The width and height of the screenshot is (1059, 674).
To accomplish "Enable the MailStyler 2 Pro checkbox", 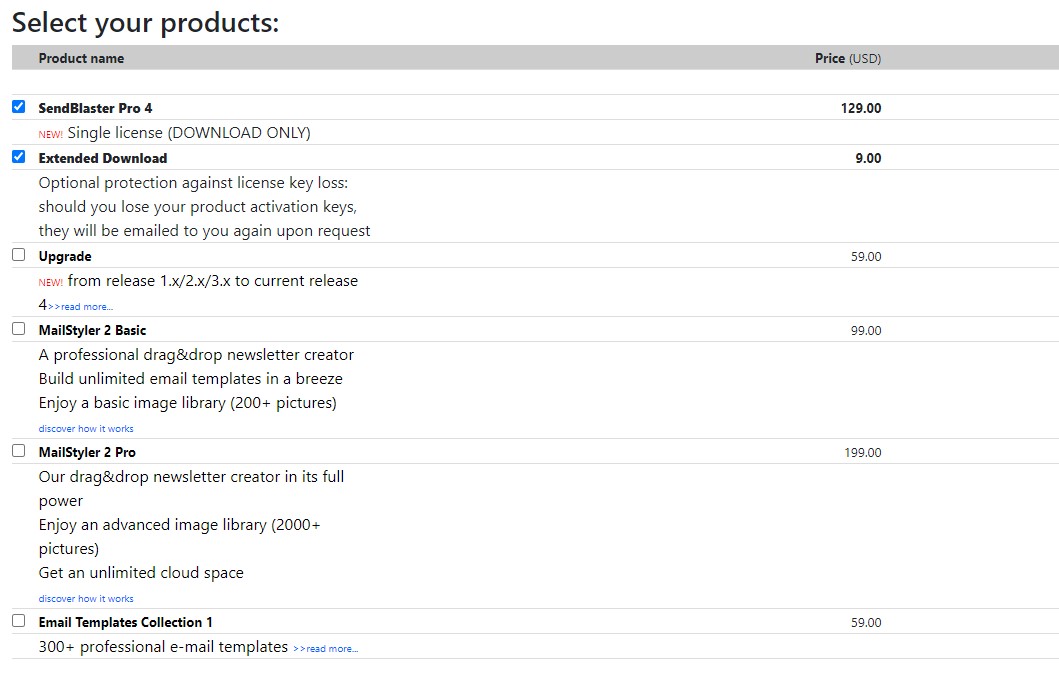I will (x=19, y=450).
